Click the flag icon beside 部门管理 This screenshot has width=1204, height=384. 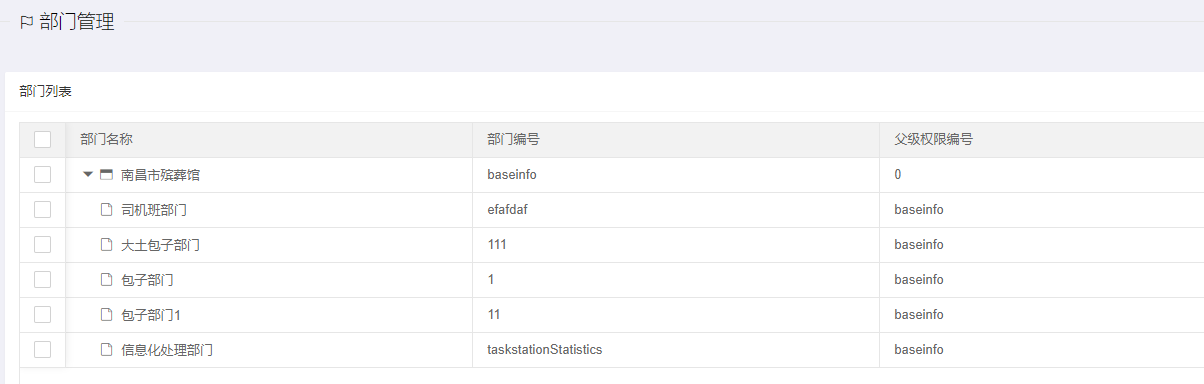[26, 22]
